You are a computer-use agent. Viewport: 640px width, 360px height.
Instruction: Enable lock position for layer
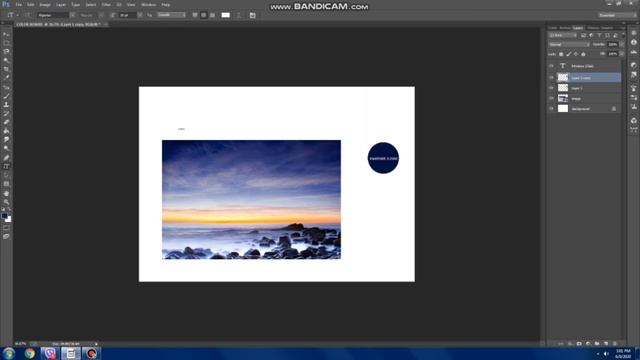(576, 54)
